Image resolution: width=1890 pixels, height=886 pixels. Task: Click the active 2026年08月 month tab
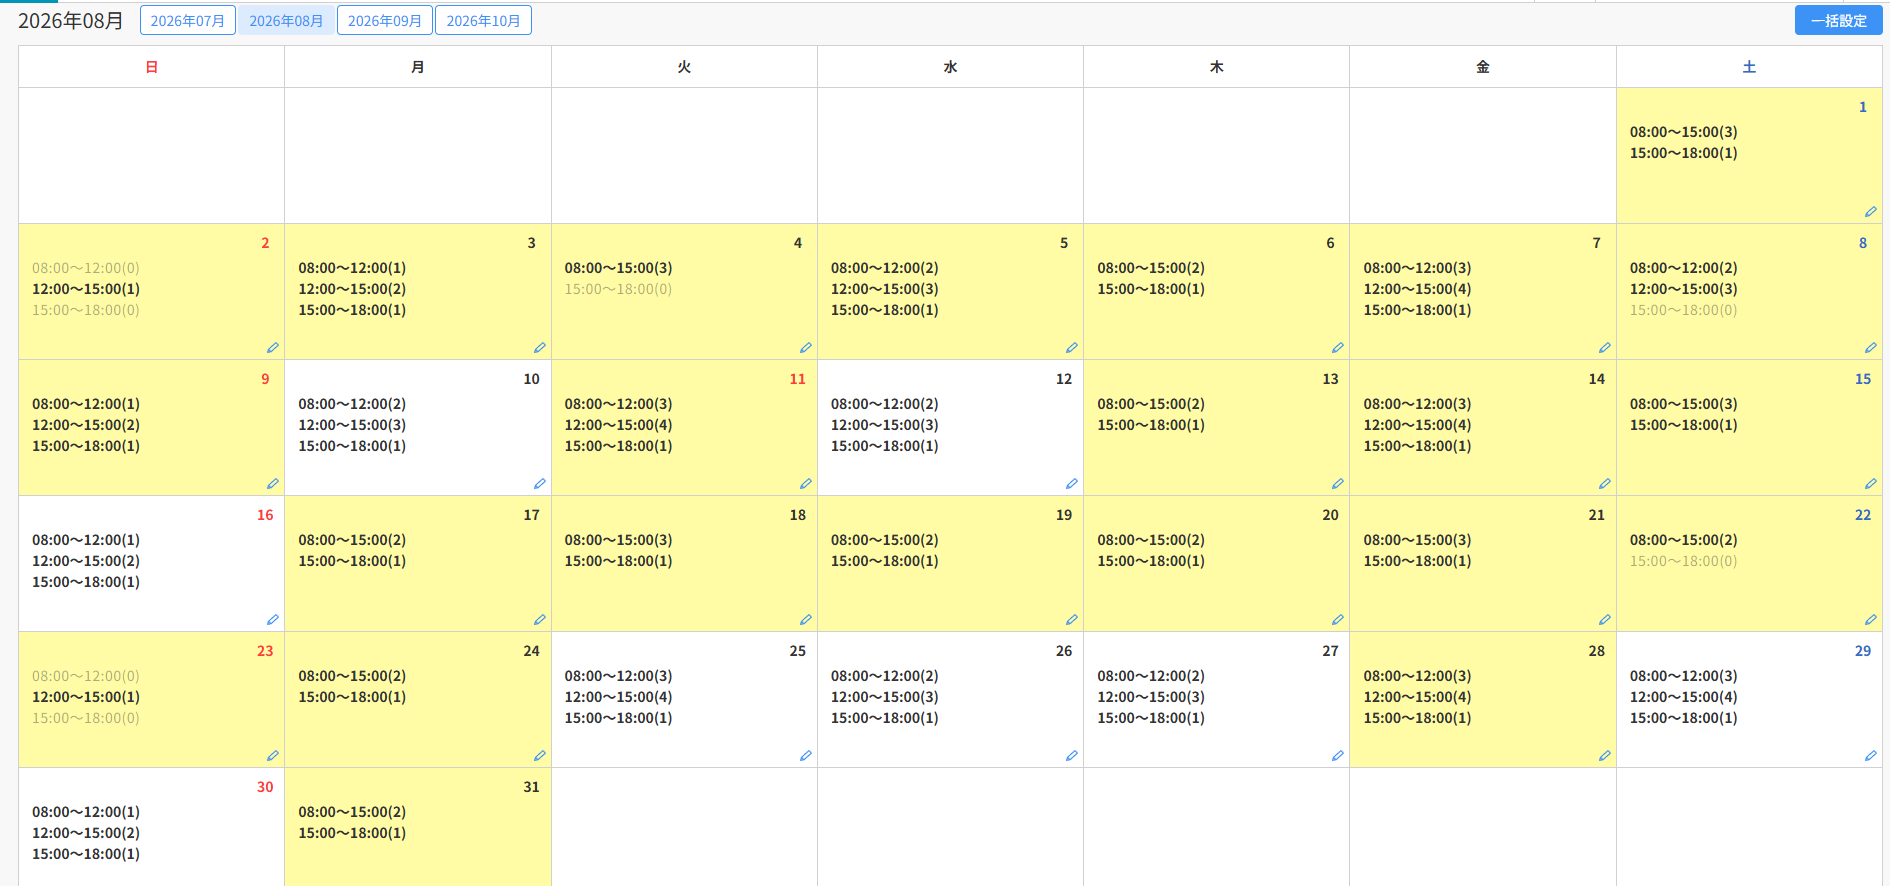[286, 20]
